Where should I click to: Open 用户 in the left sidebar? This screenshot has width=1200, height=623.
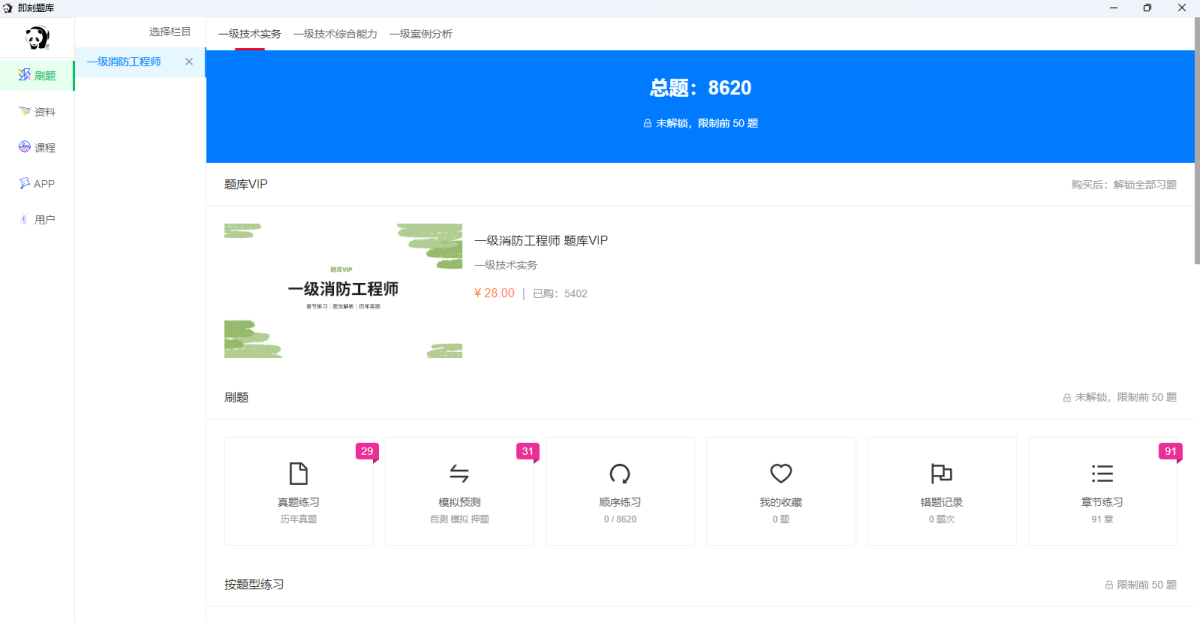pos(37,219)
